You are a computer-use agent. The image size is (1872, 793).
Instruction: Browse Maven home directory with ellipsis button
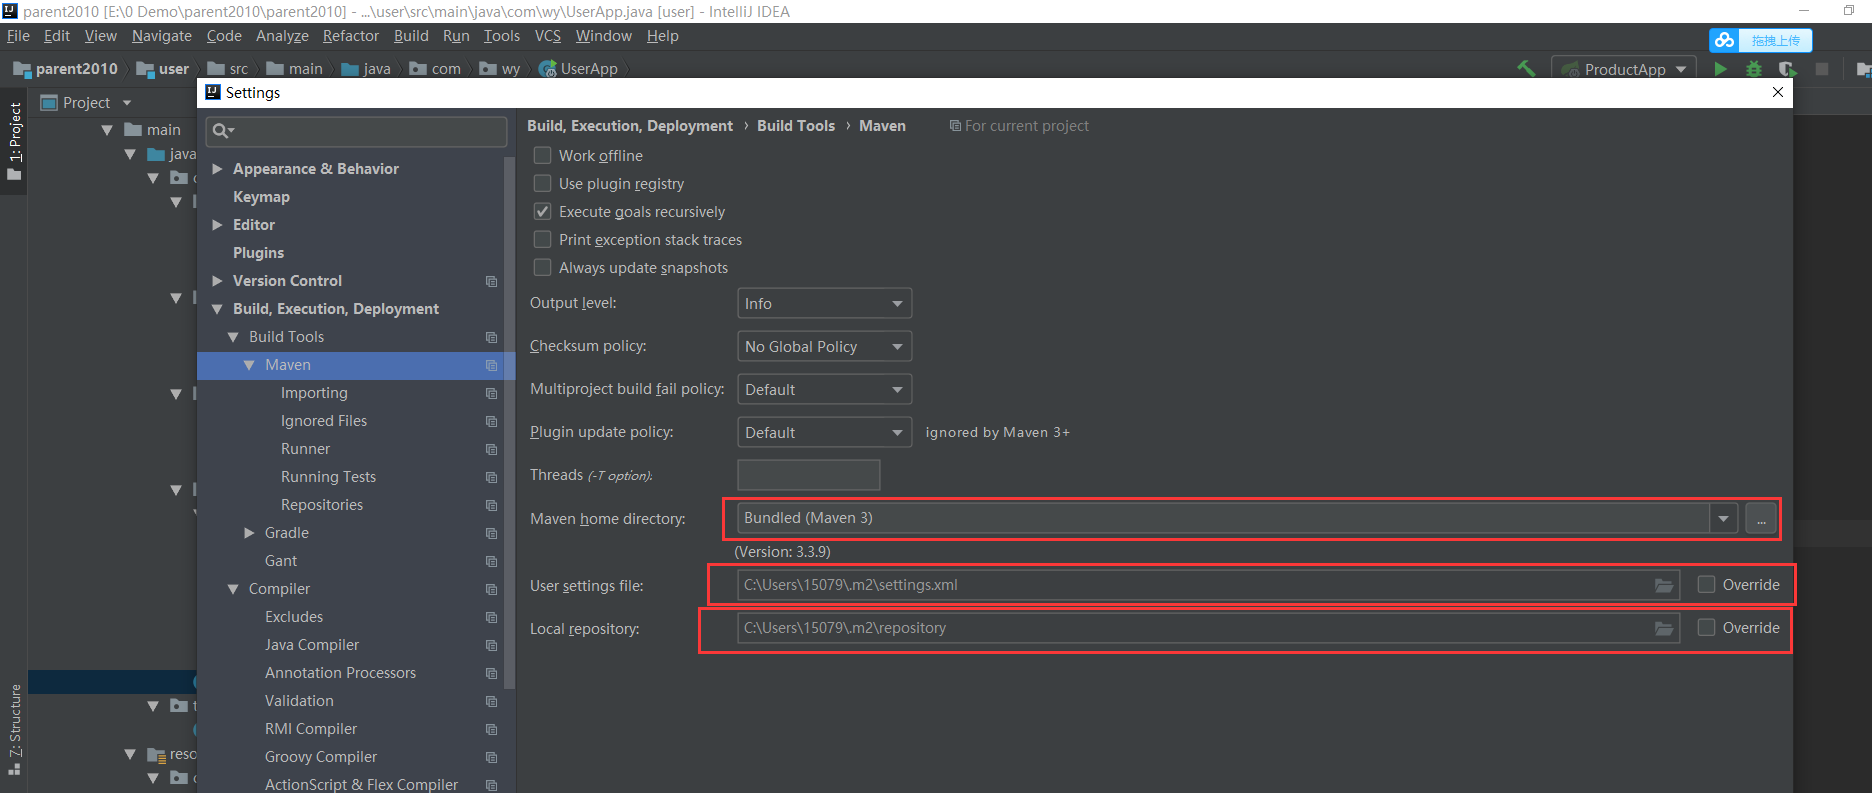(1761, 519)
